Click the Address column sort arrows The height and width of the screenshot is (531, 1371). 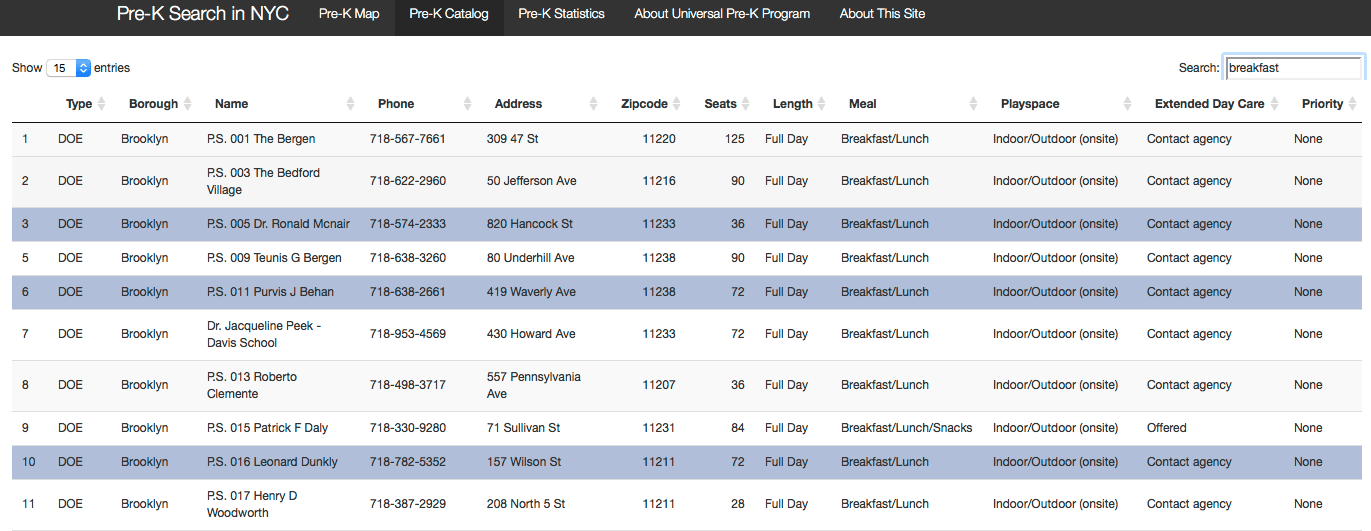pyautogui.click(x=593, y=104)
